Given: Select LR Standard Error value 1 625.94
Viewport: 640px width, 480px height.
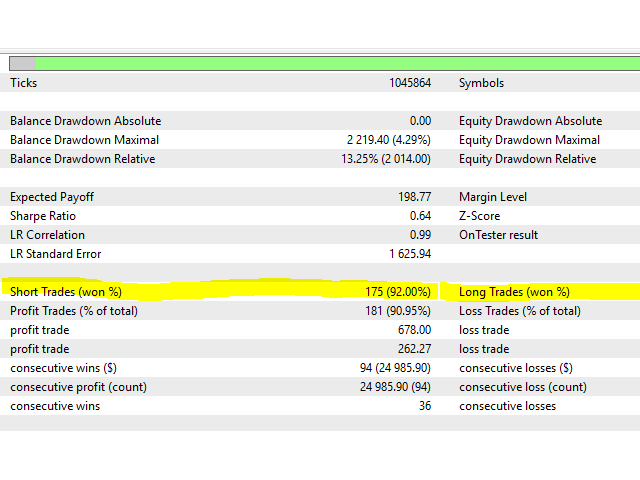Looking at the screenshot, I should coord(410,254).
